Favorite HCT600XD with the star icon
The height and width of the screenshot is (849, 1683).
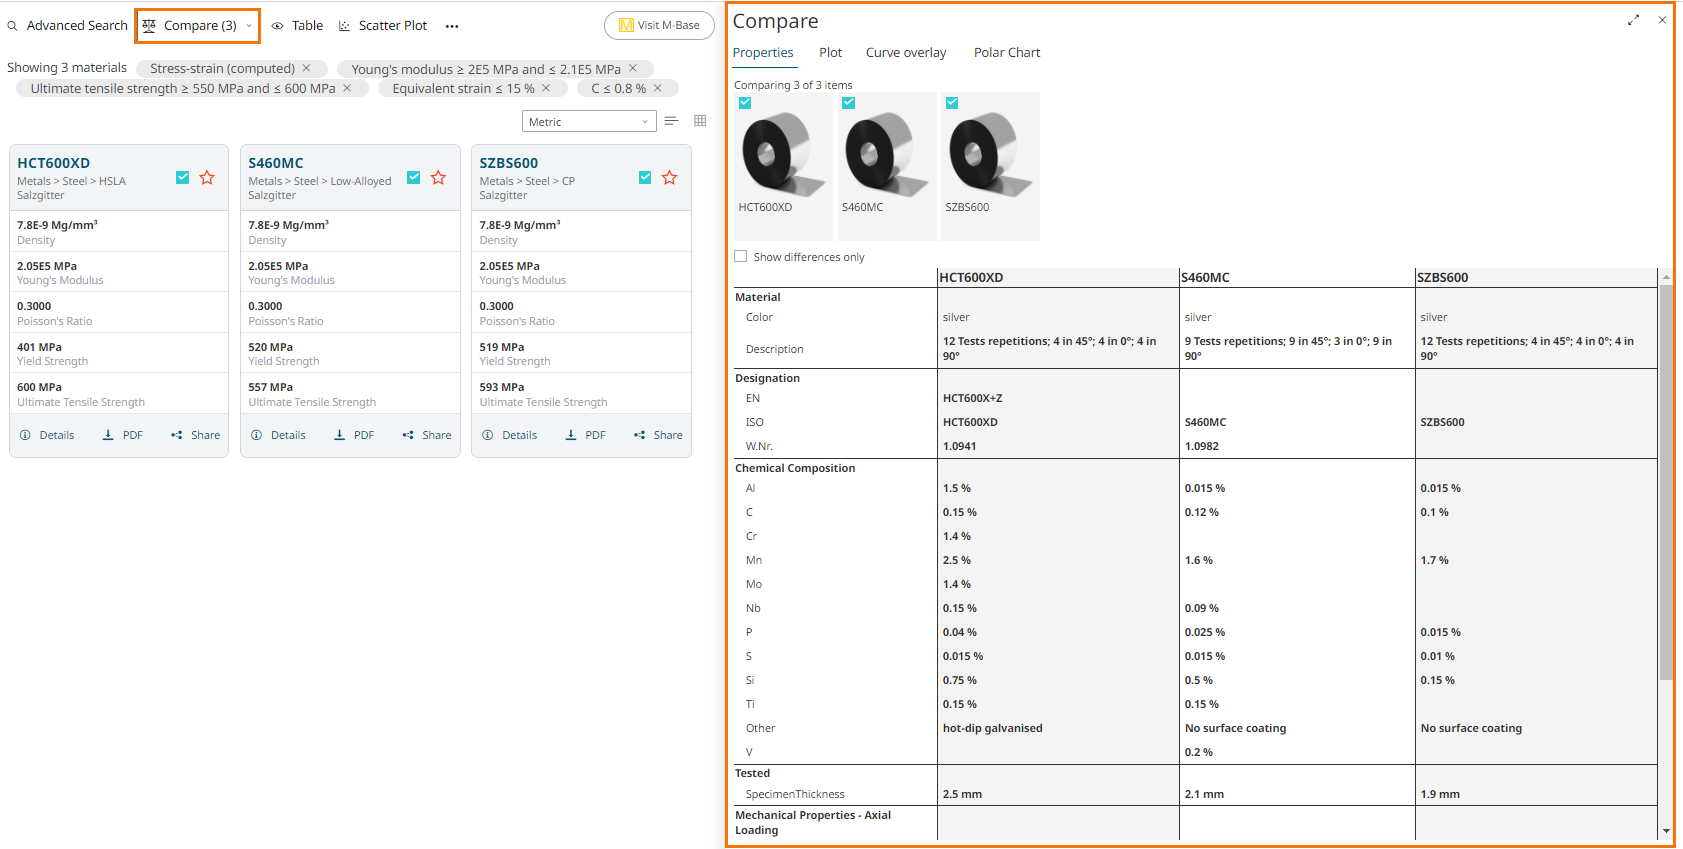point(207,177)
